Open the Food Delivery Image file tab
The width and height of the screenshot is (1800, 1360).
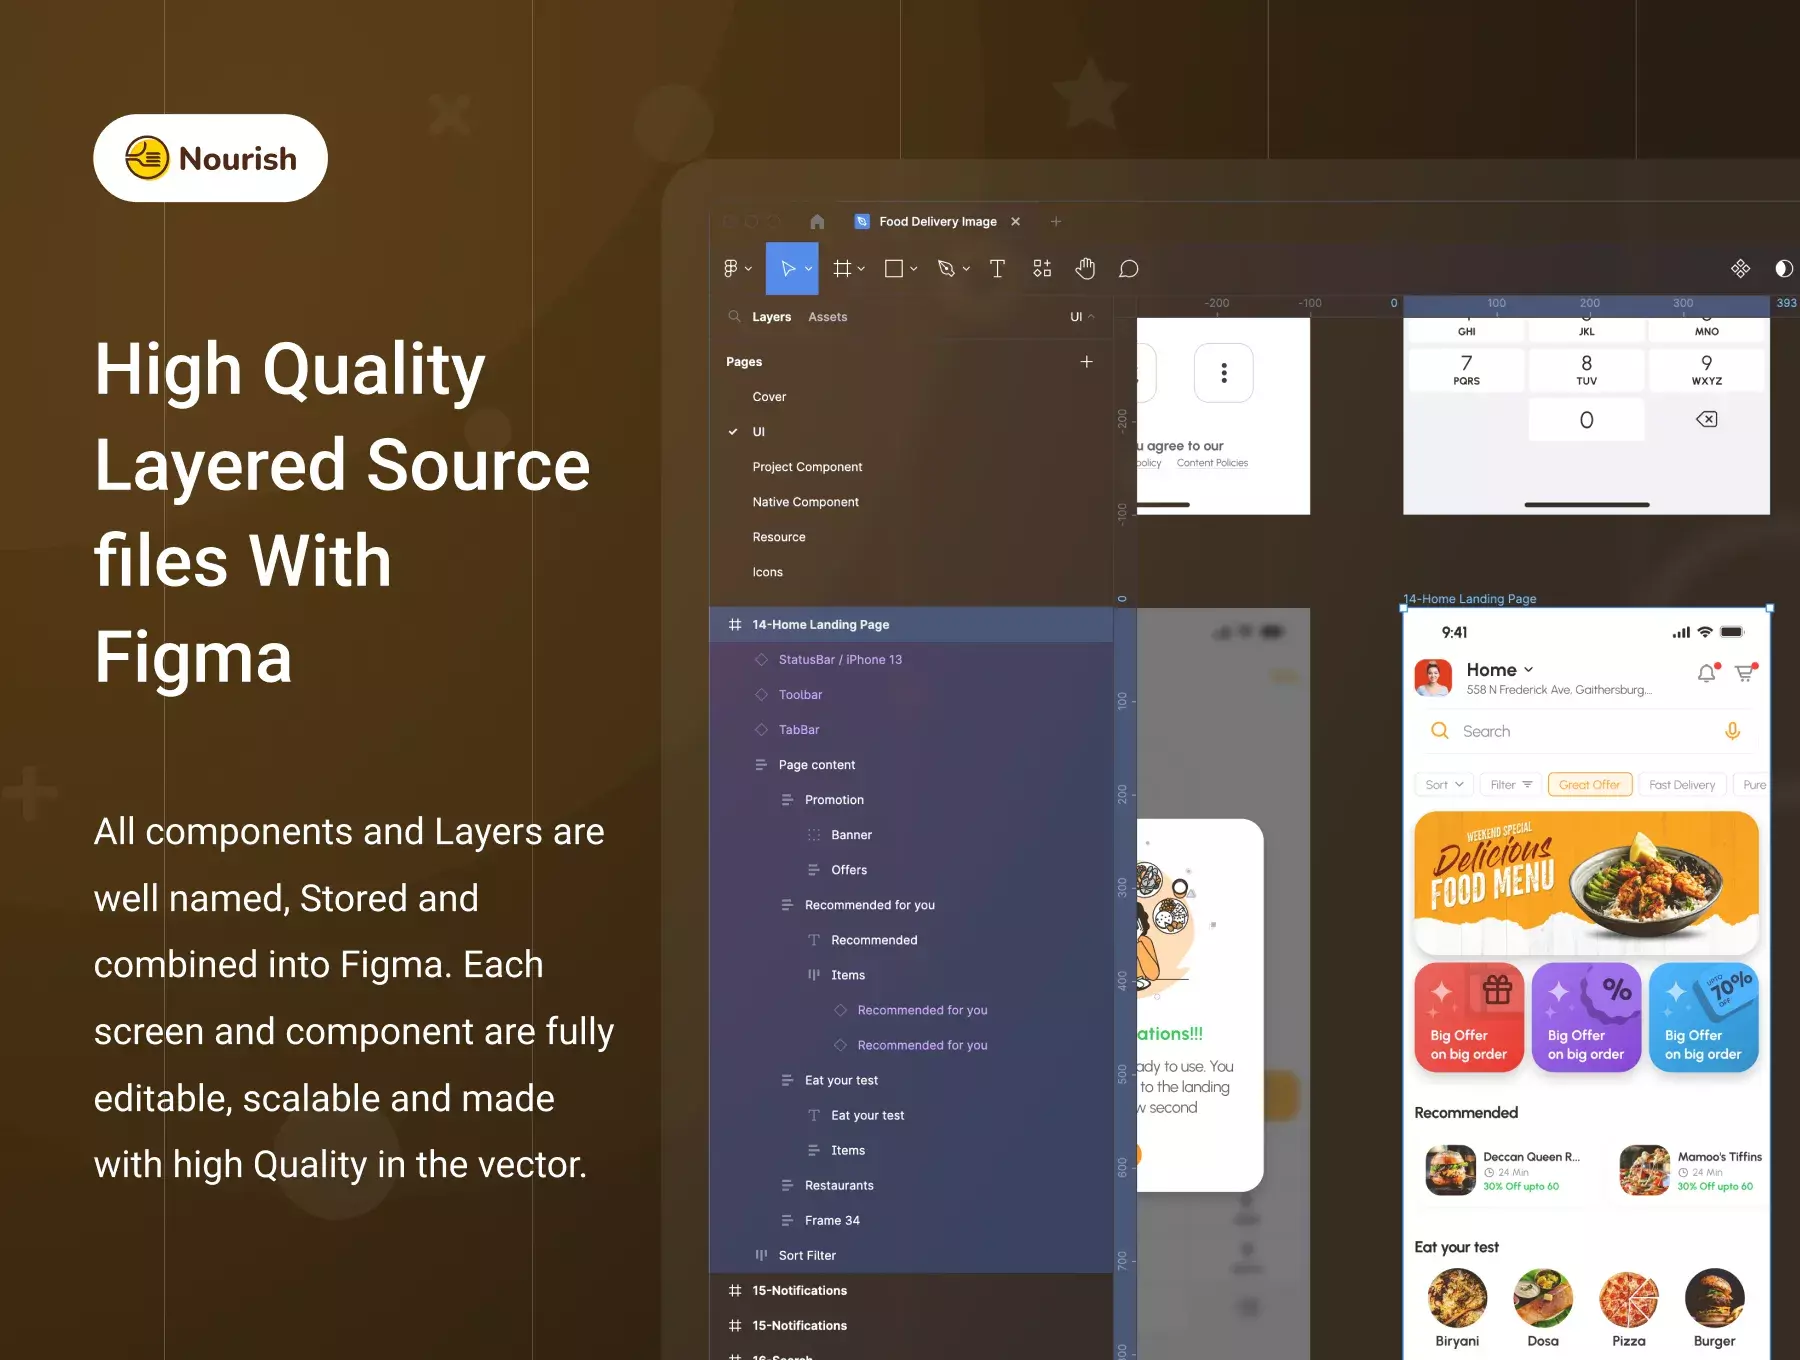pos(937,221)
